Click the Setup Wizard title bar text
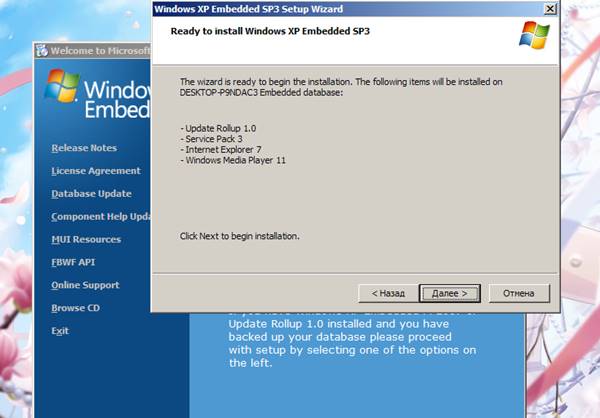The width and height of the screenshot is (600, 418). (x=249, y=9)
